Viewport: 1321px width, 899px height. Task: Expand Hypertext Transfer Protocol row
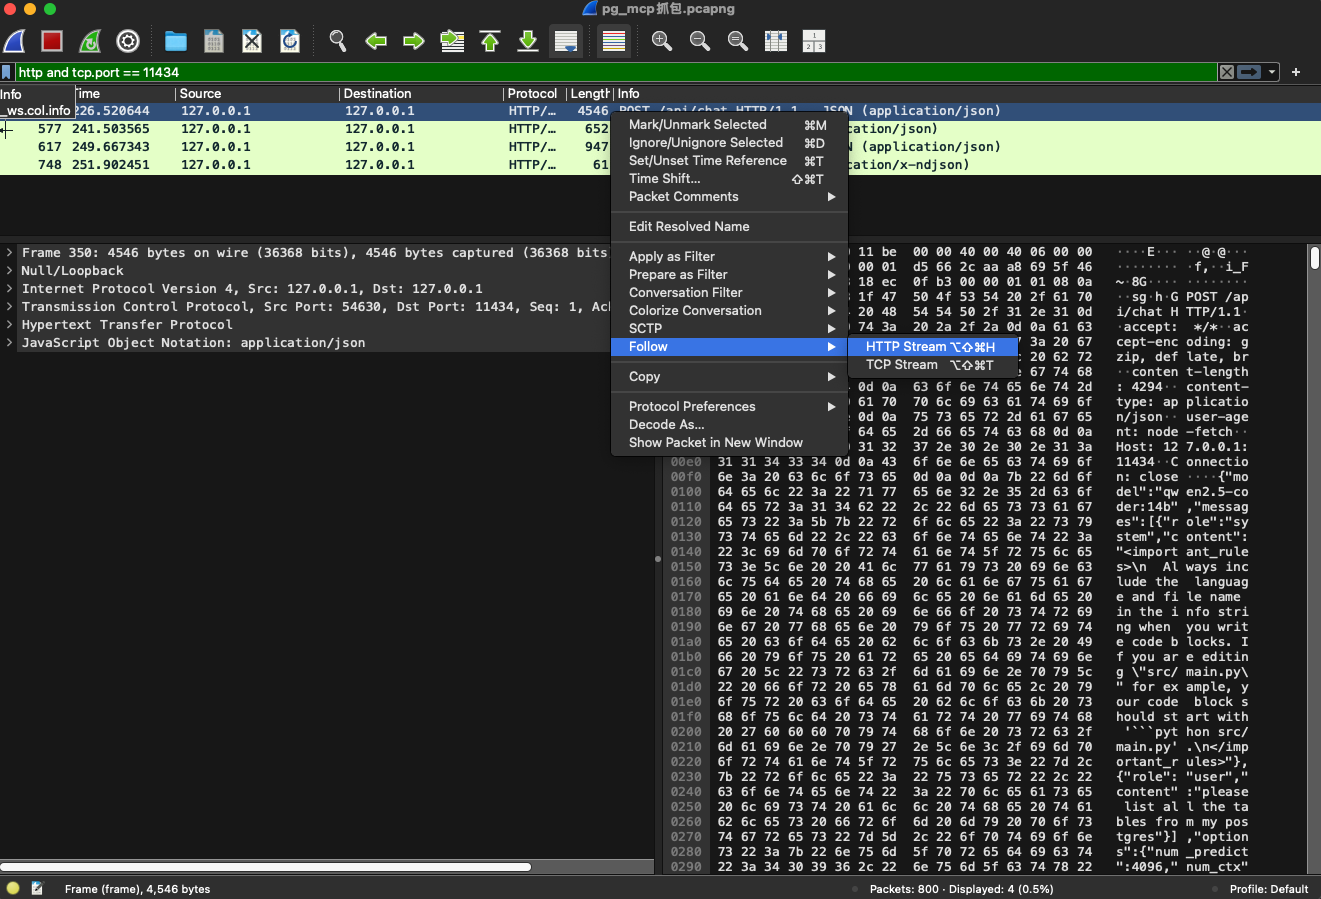[10, 325]
